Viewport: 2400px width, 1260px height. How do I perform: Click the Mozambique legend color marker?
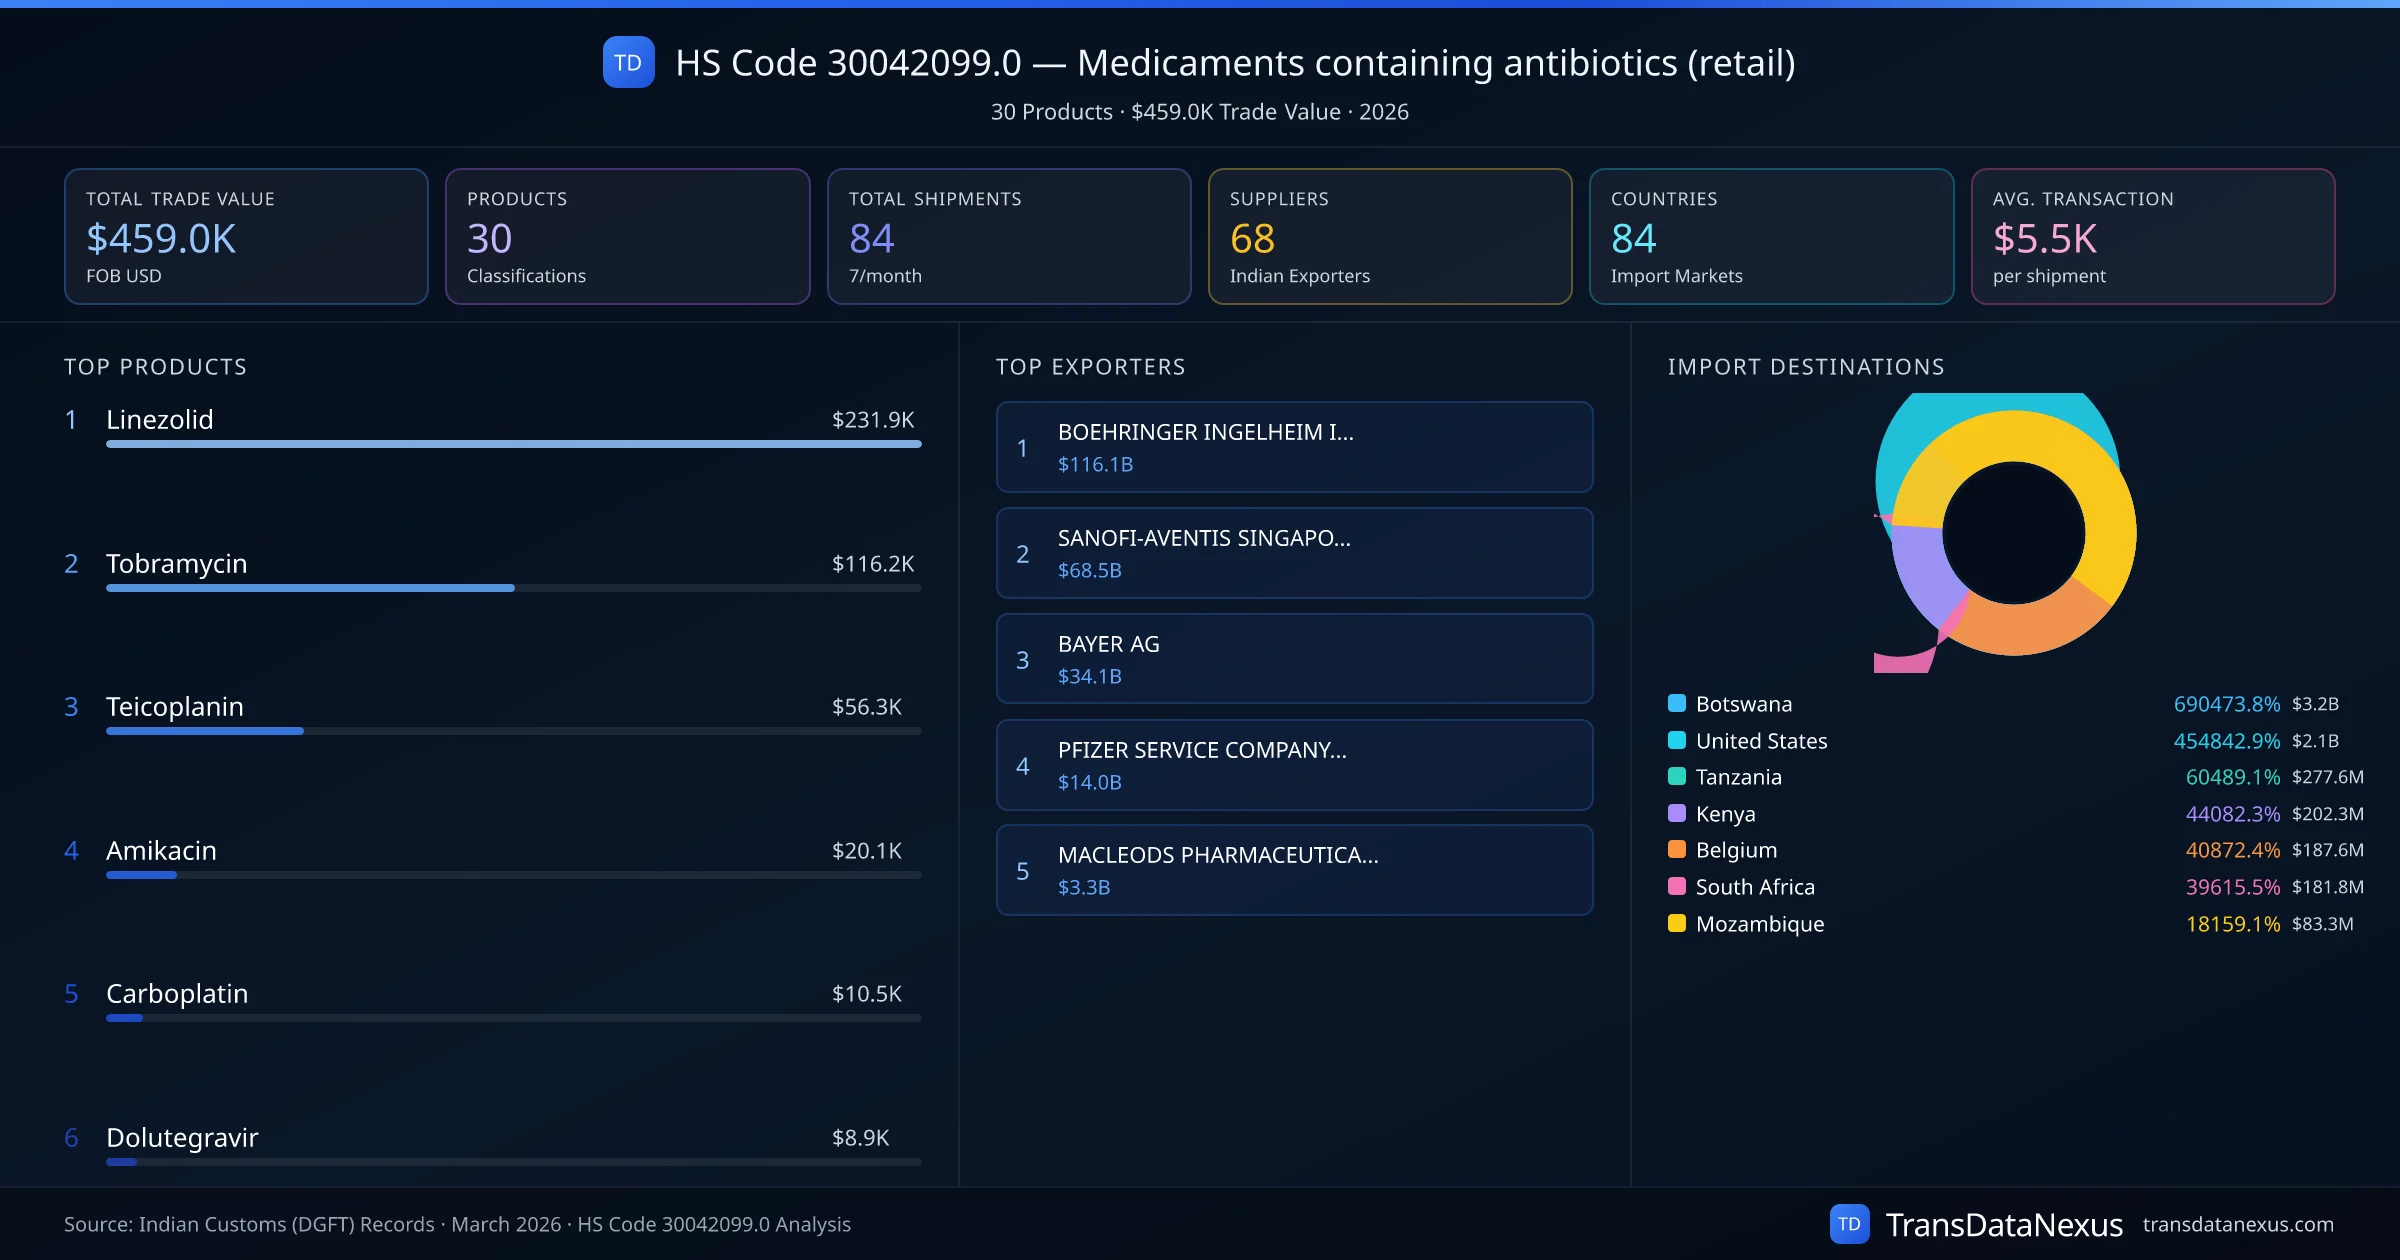click(x=1676, y=924)
